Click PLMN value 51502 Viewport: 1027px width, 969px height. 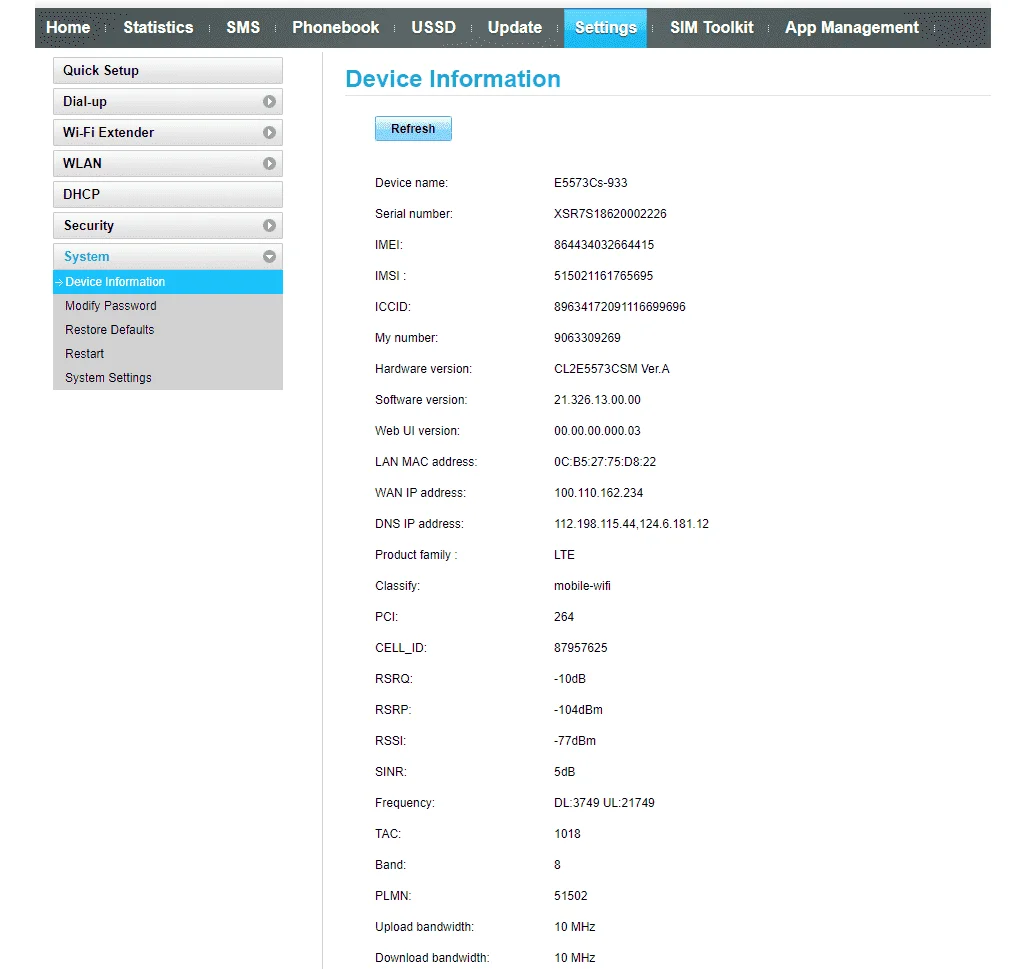[x=571, y=896]
